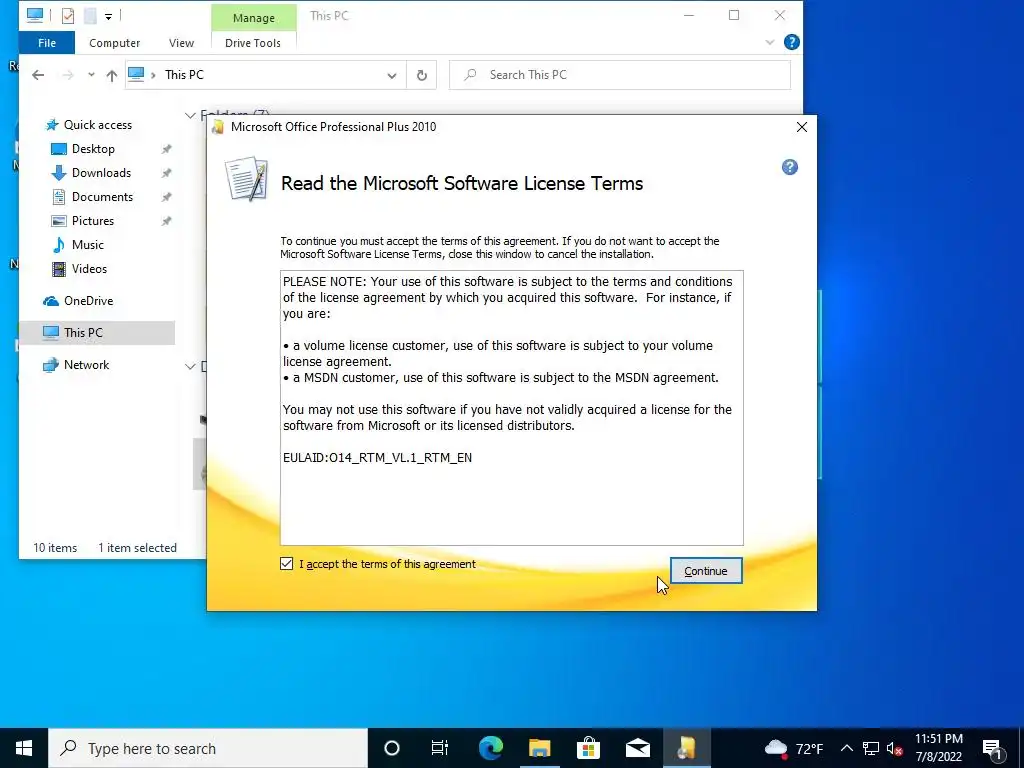
Task: Click the This PC address bar crumb
Action: click(184, 75)
